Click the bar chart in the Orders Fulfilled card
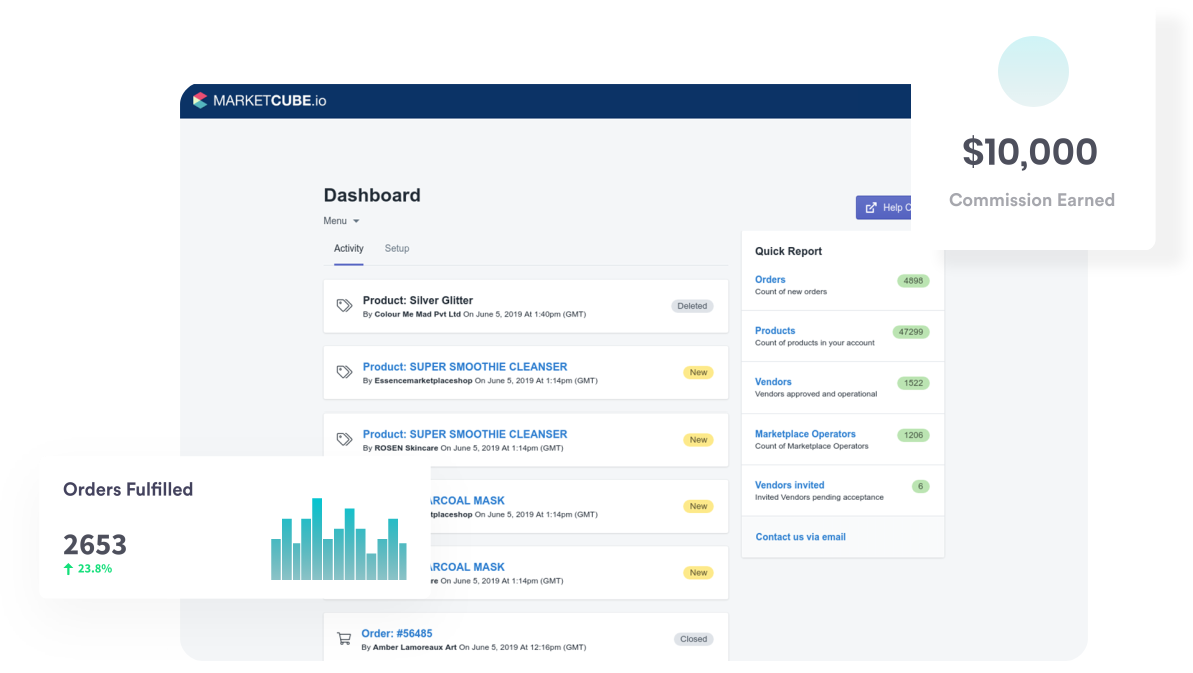This screenshot has height=673, width=1193. [338, 537]
